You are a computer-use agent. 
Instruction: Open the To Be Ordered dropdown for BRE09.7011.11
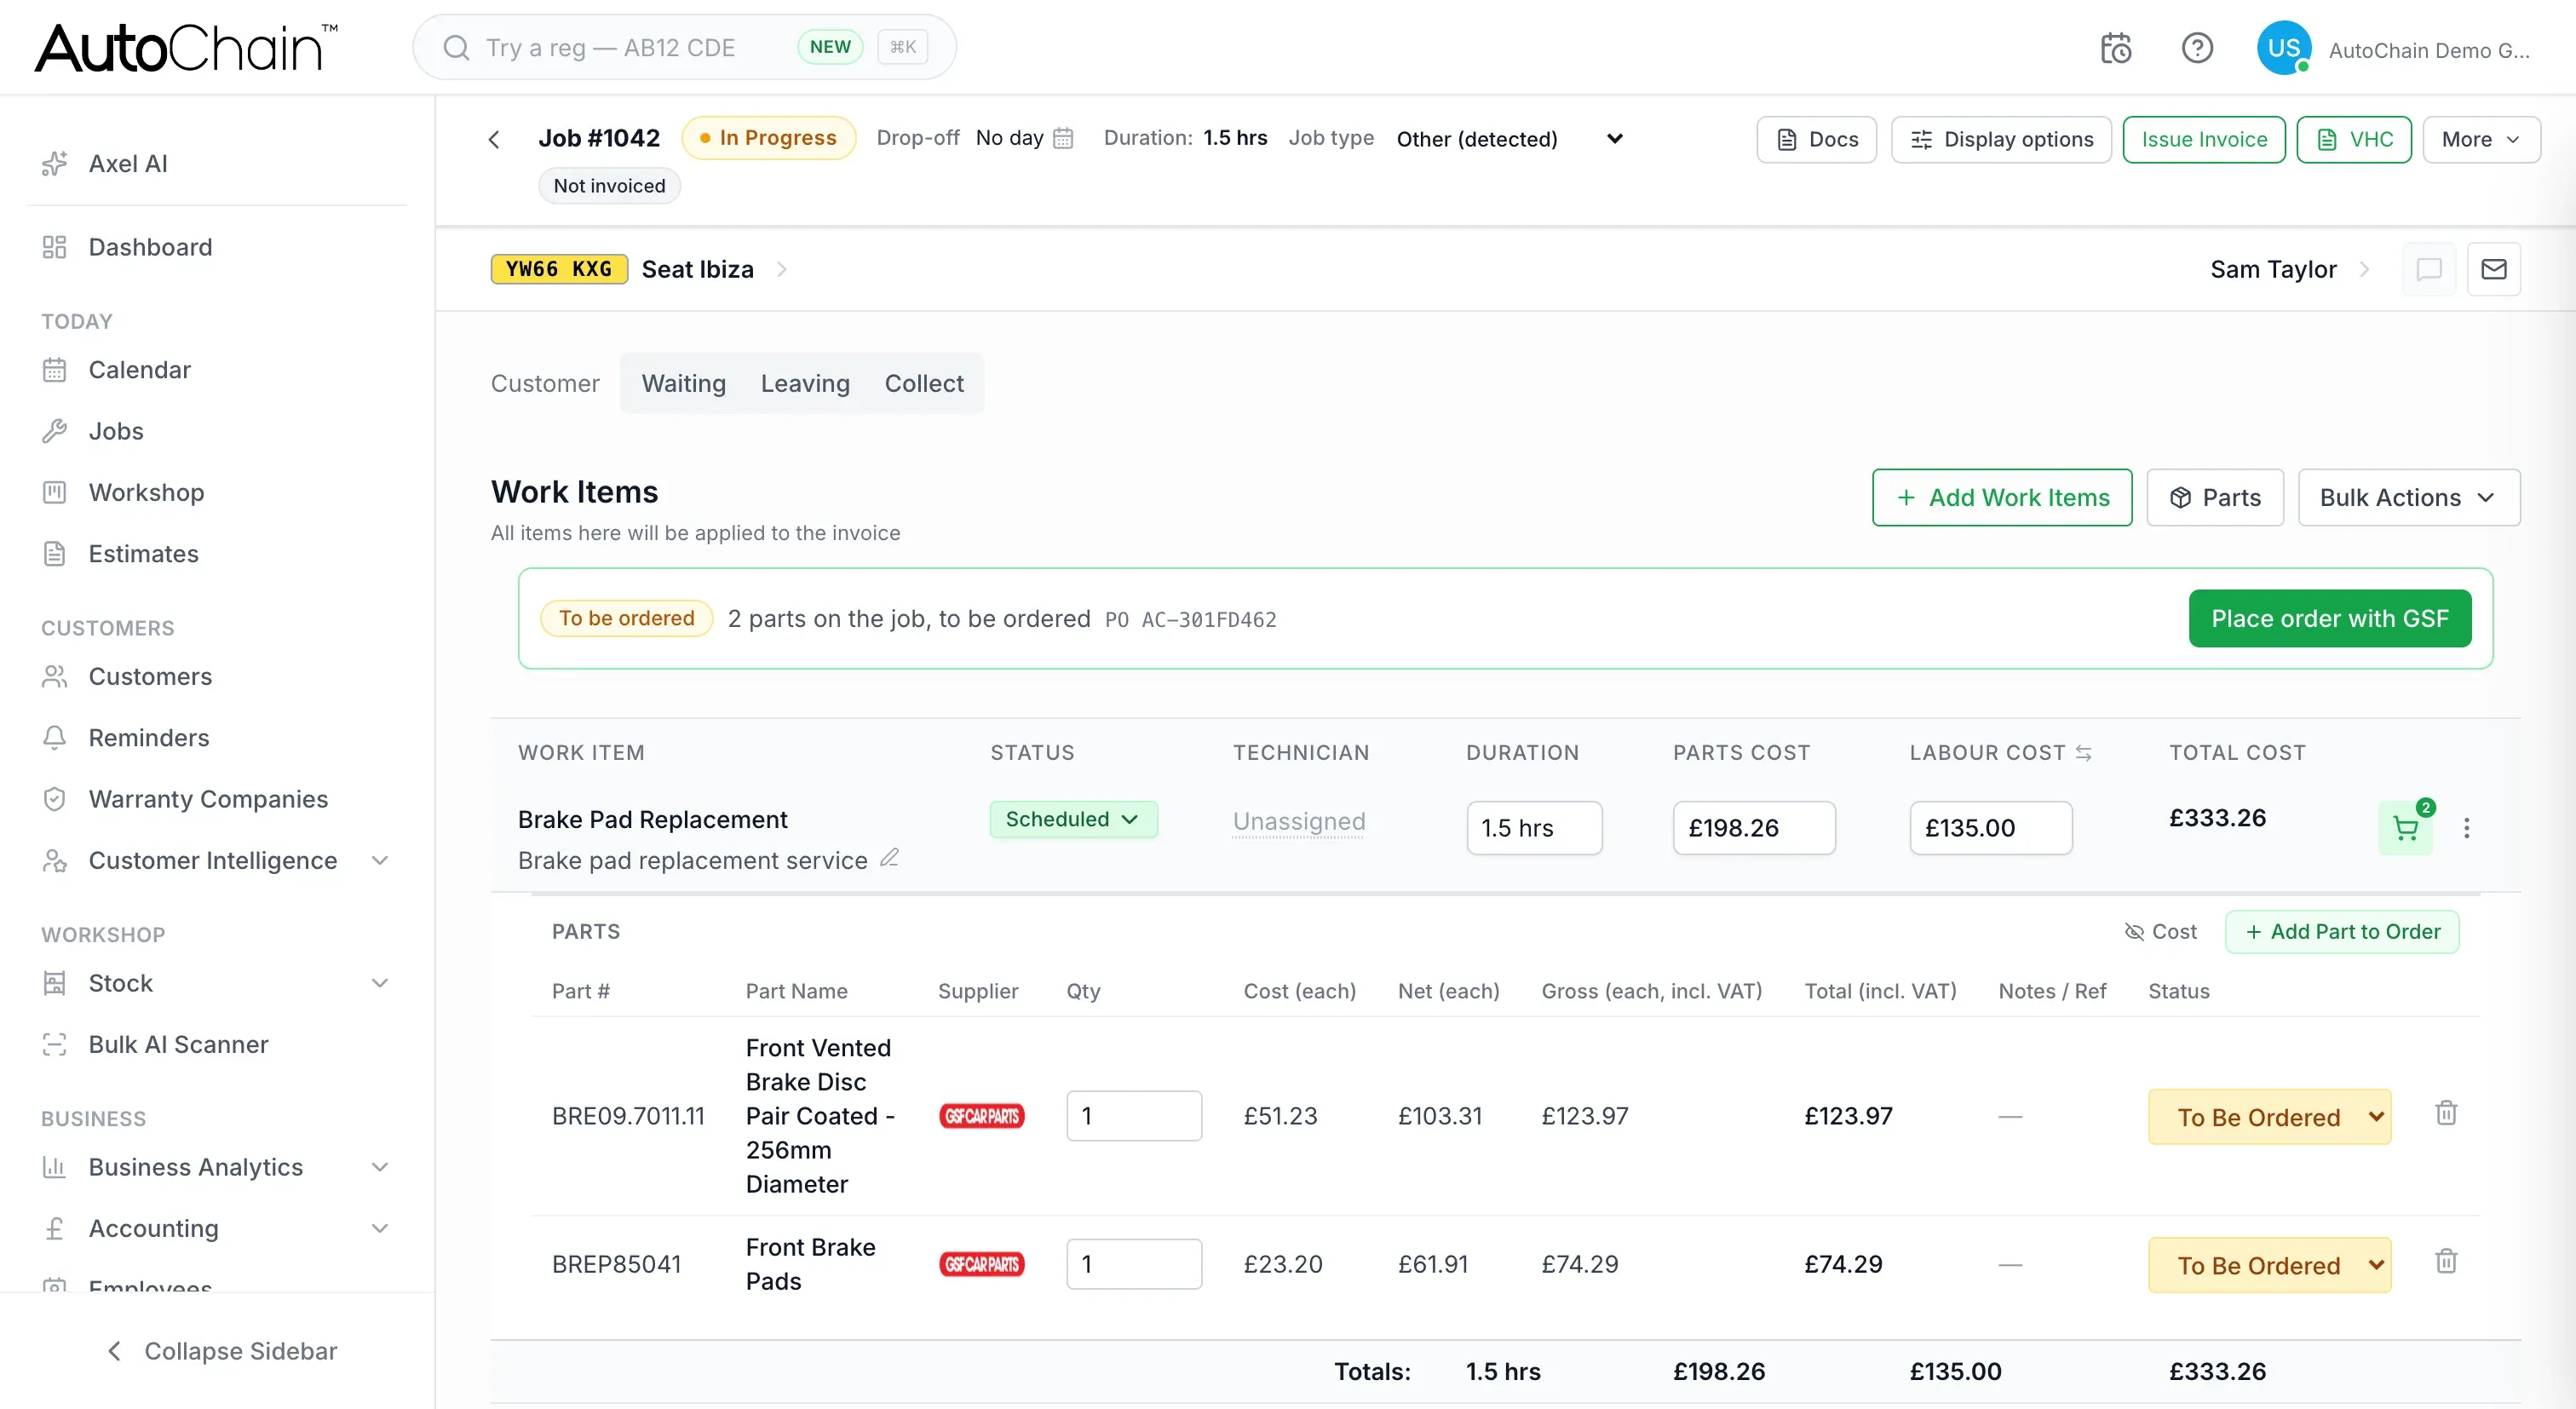click(2269, 1117)
